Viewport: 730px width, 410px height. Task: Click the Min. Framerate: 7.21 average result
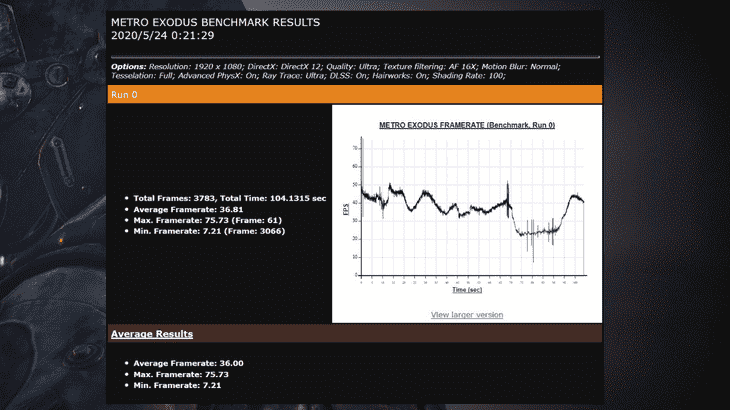click(177, 385)
